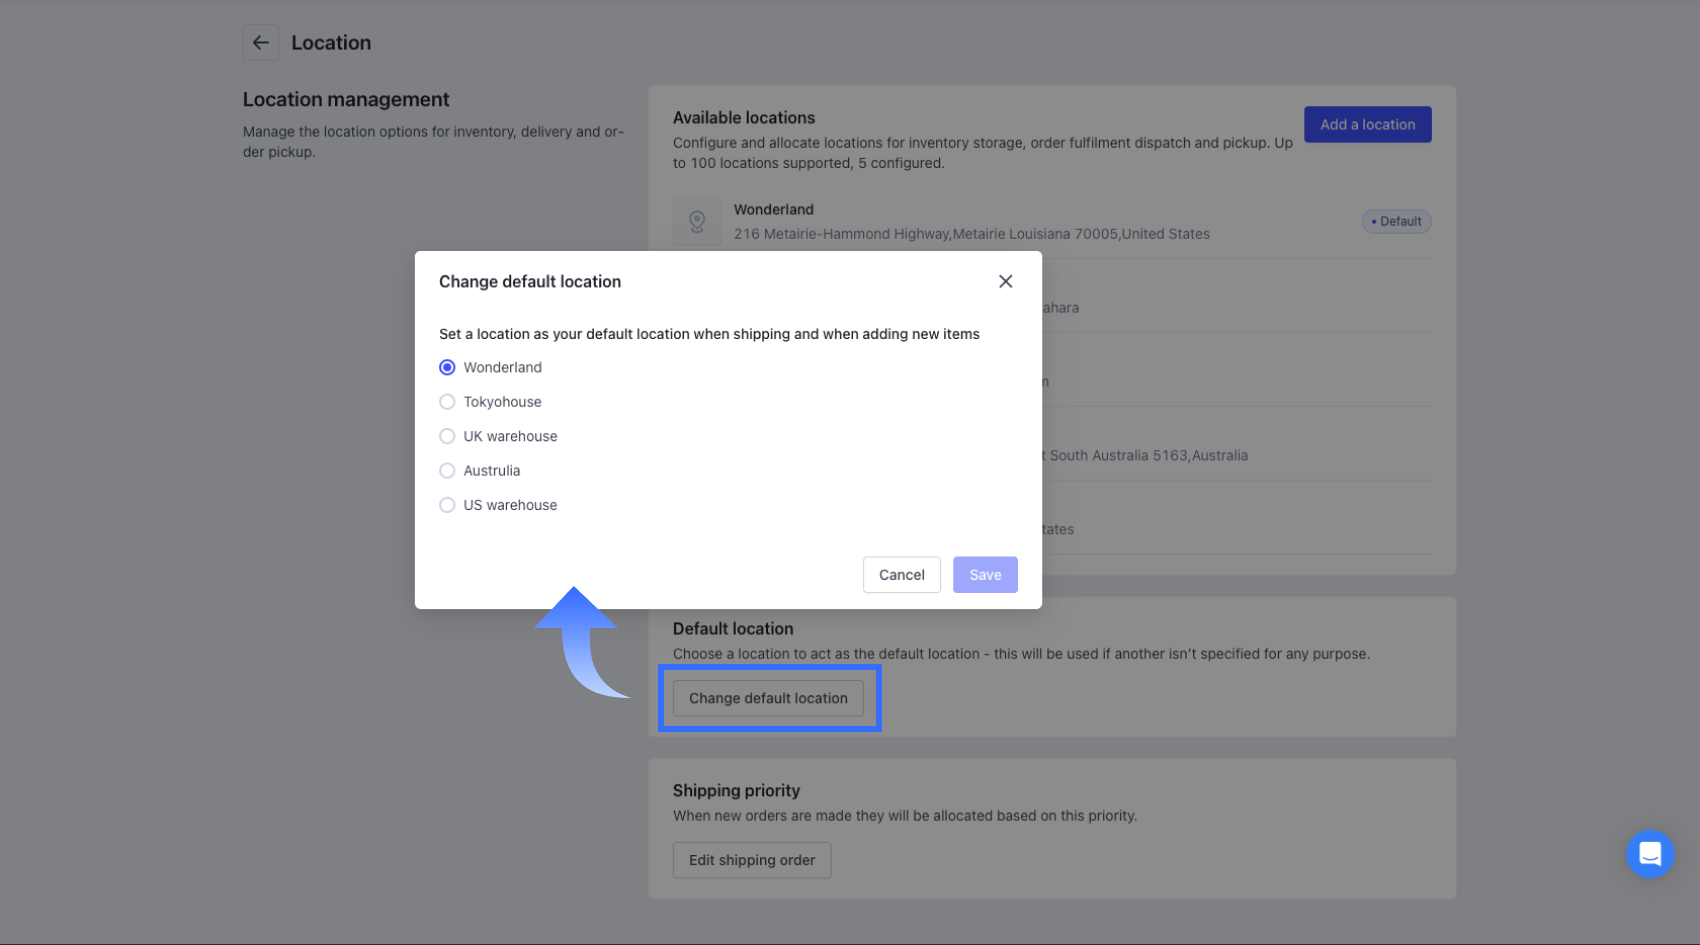Click the Default badge on Wonderland row
Screen dimensions: 1700x945
[x=1396, y=222]
